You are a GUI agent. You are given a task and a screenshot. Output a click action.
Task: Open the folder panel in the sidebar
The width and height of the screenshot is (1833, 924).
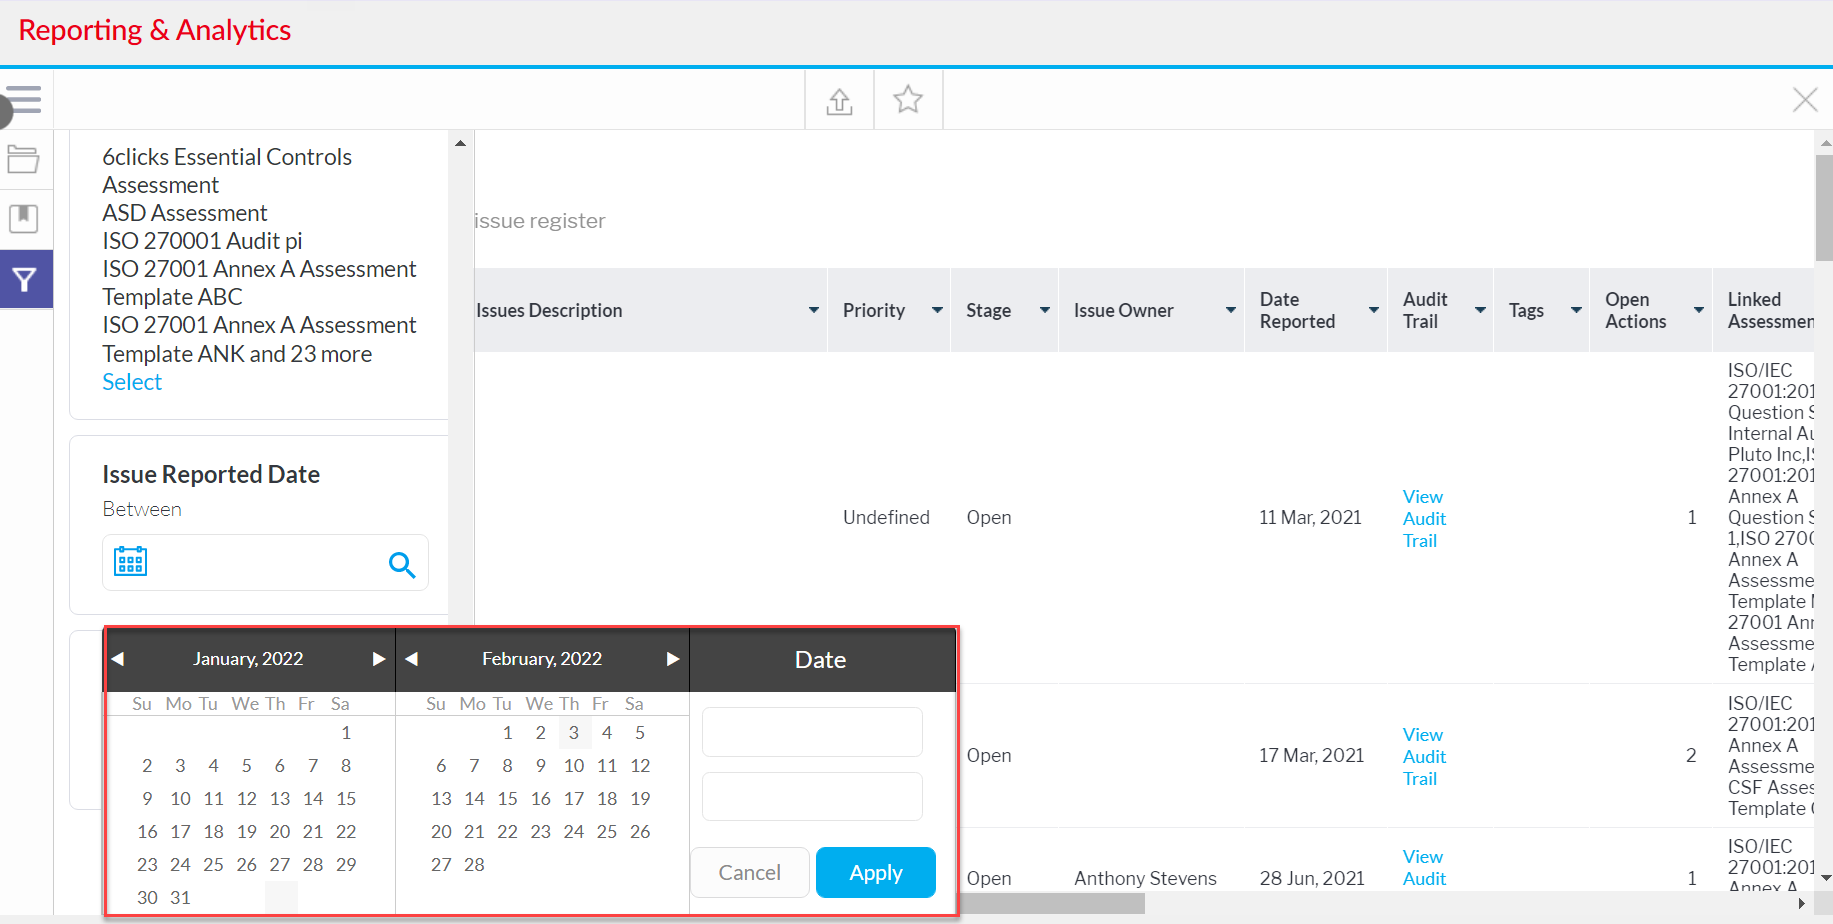point(23,159)
